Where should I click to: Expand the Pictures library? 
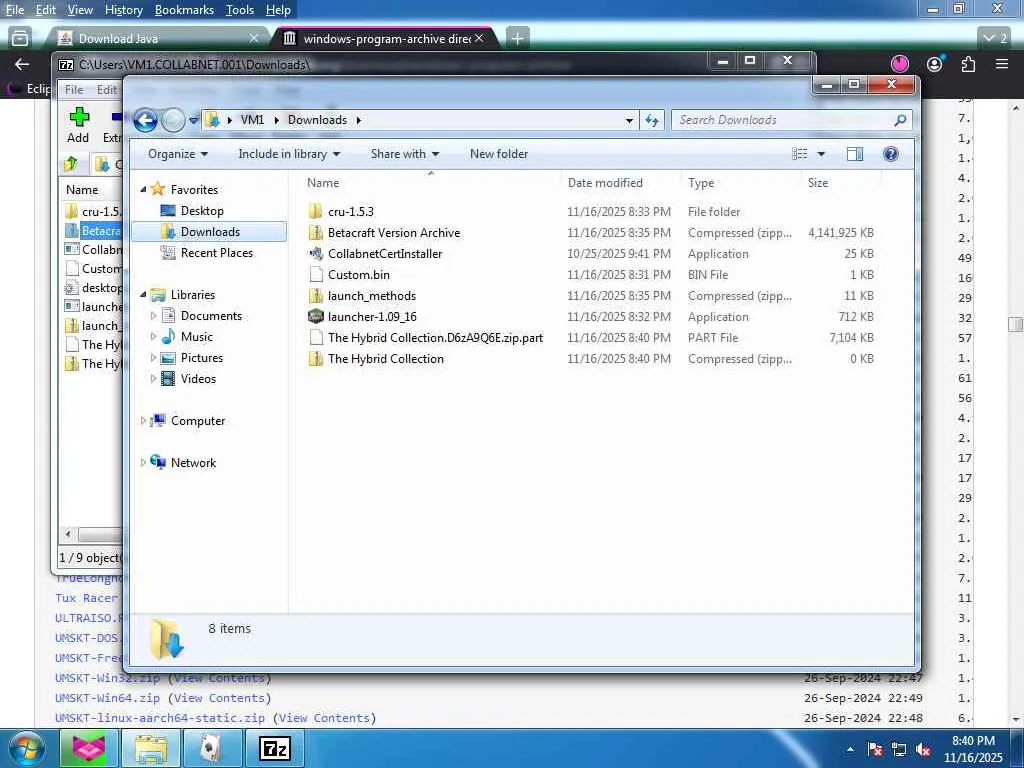click(153, 358)
